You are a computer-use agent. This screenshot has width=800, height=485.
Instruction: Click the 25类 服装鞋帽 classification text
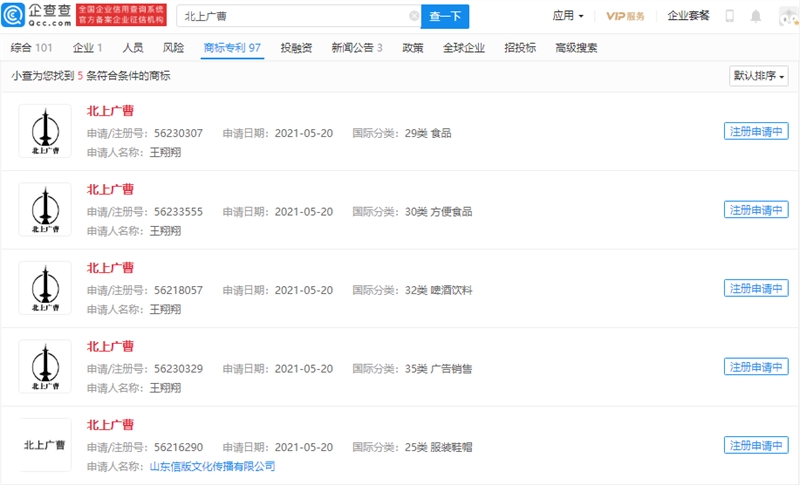[438, 447]
